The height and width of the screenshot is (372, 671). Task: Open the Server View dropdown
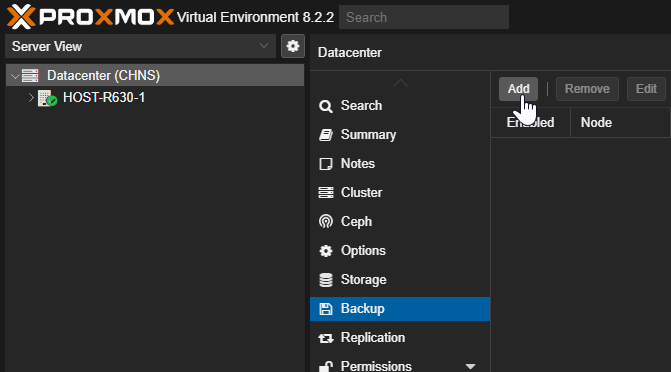point(140,46)
